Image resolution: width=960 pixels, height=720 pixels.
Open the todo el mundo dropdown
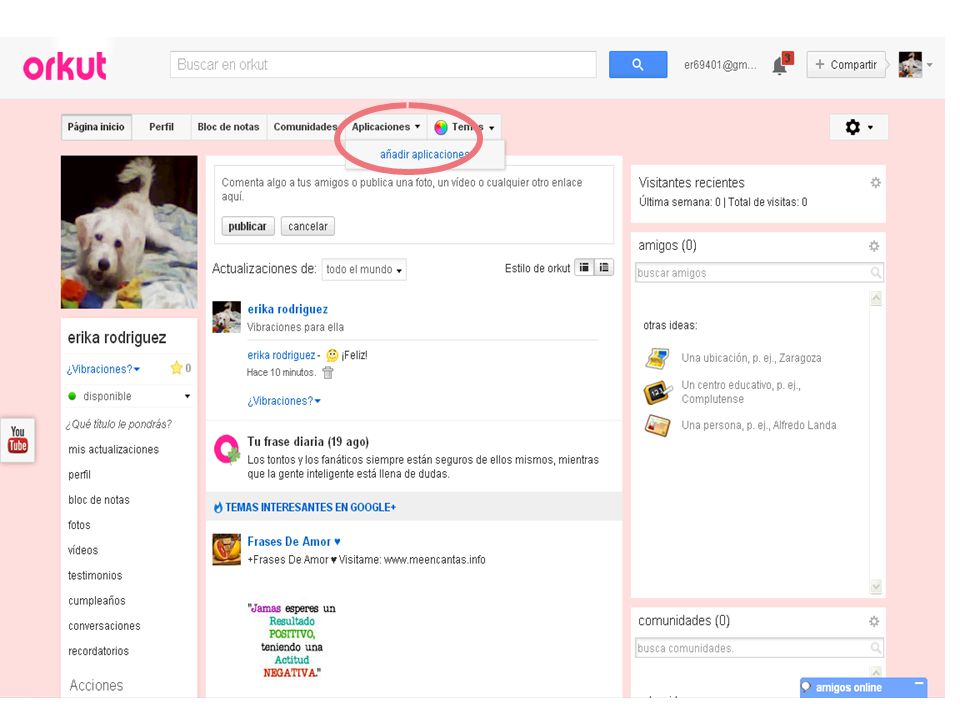pos(364,269)
